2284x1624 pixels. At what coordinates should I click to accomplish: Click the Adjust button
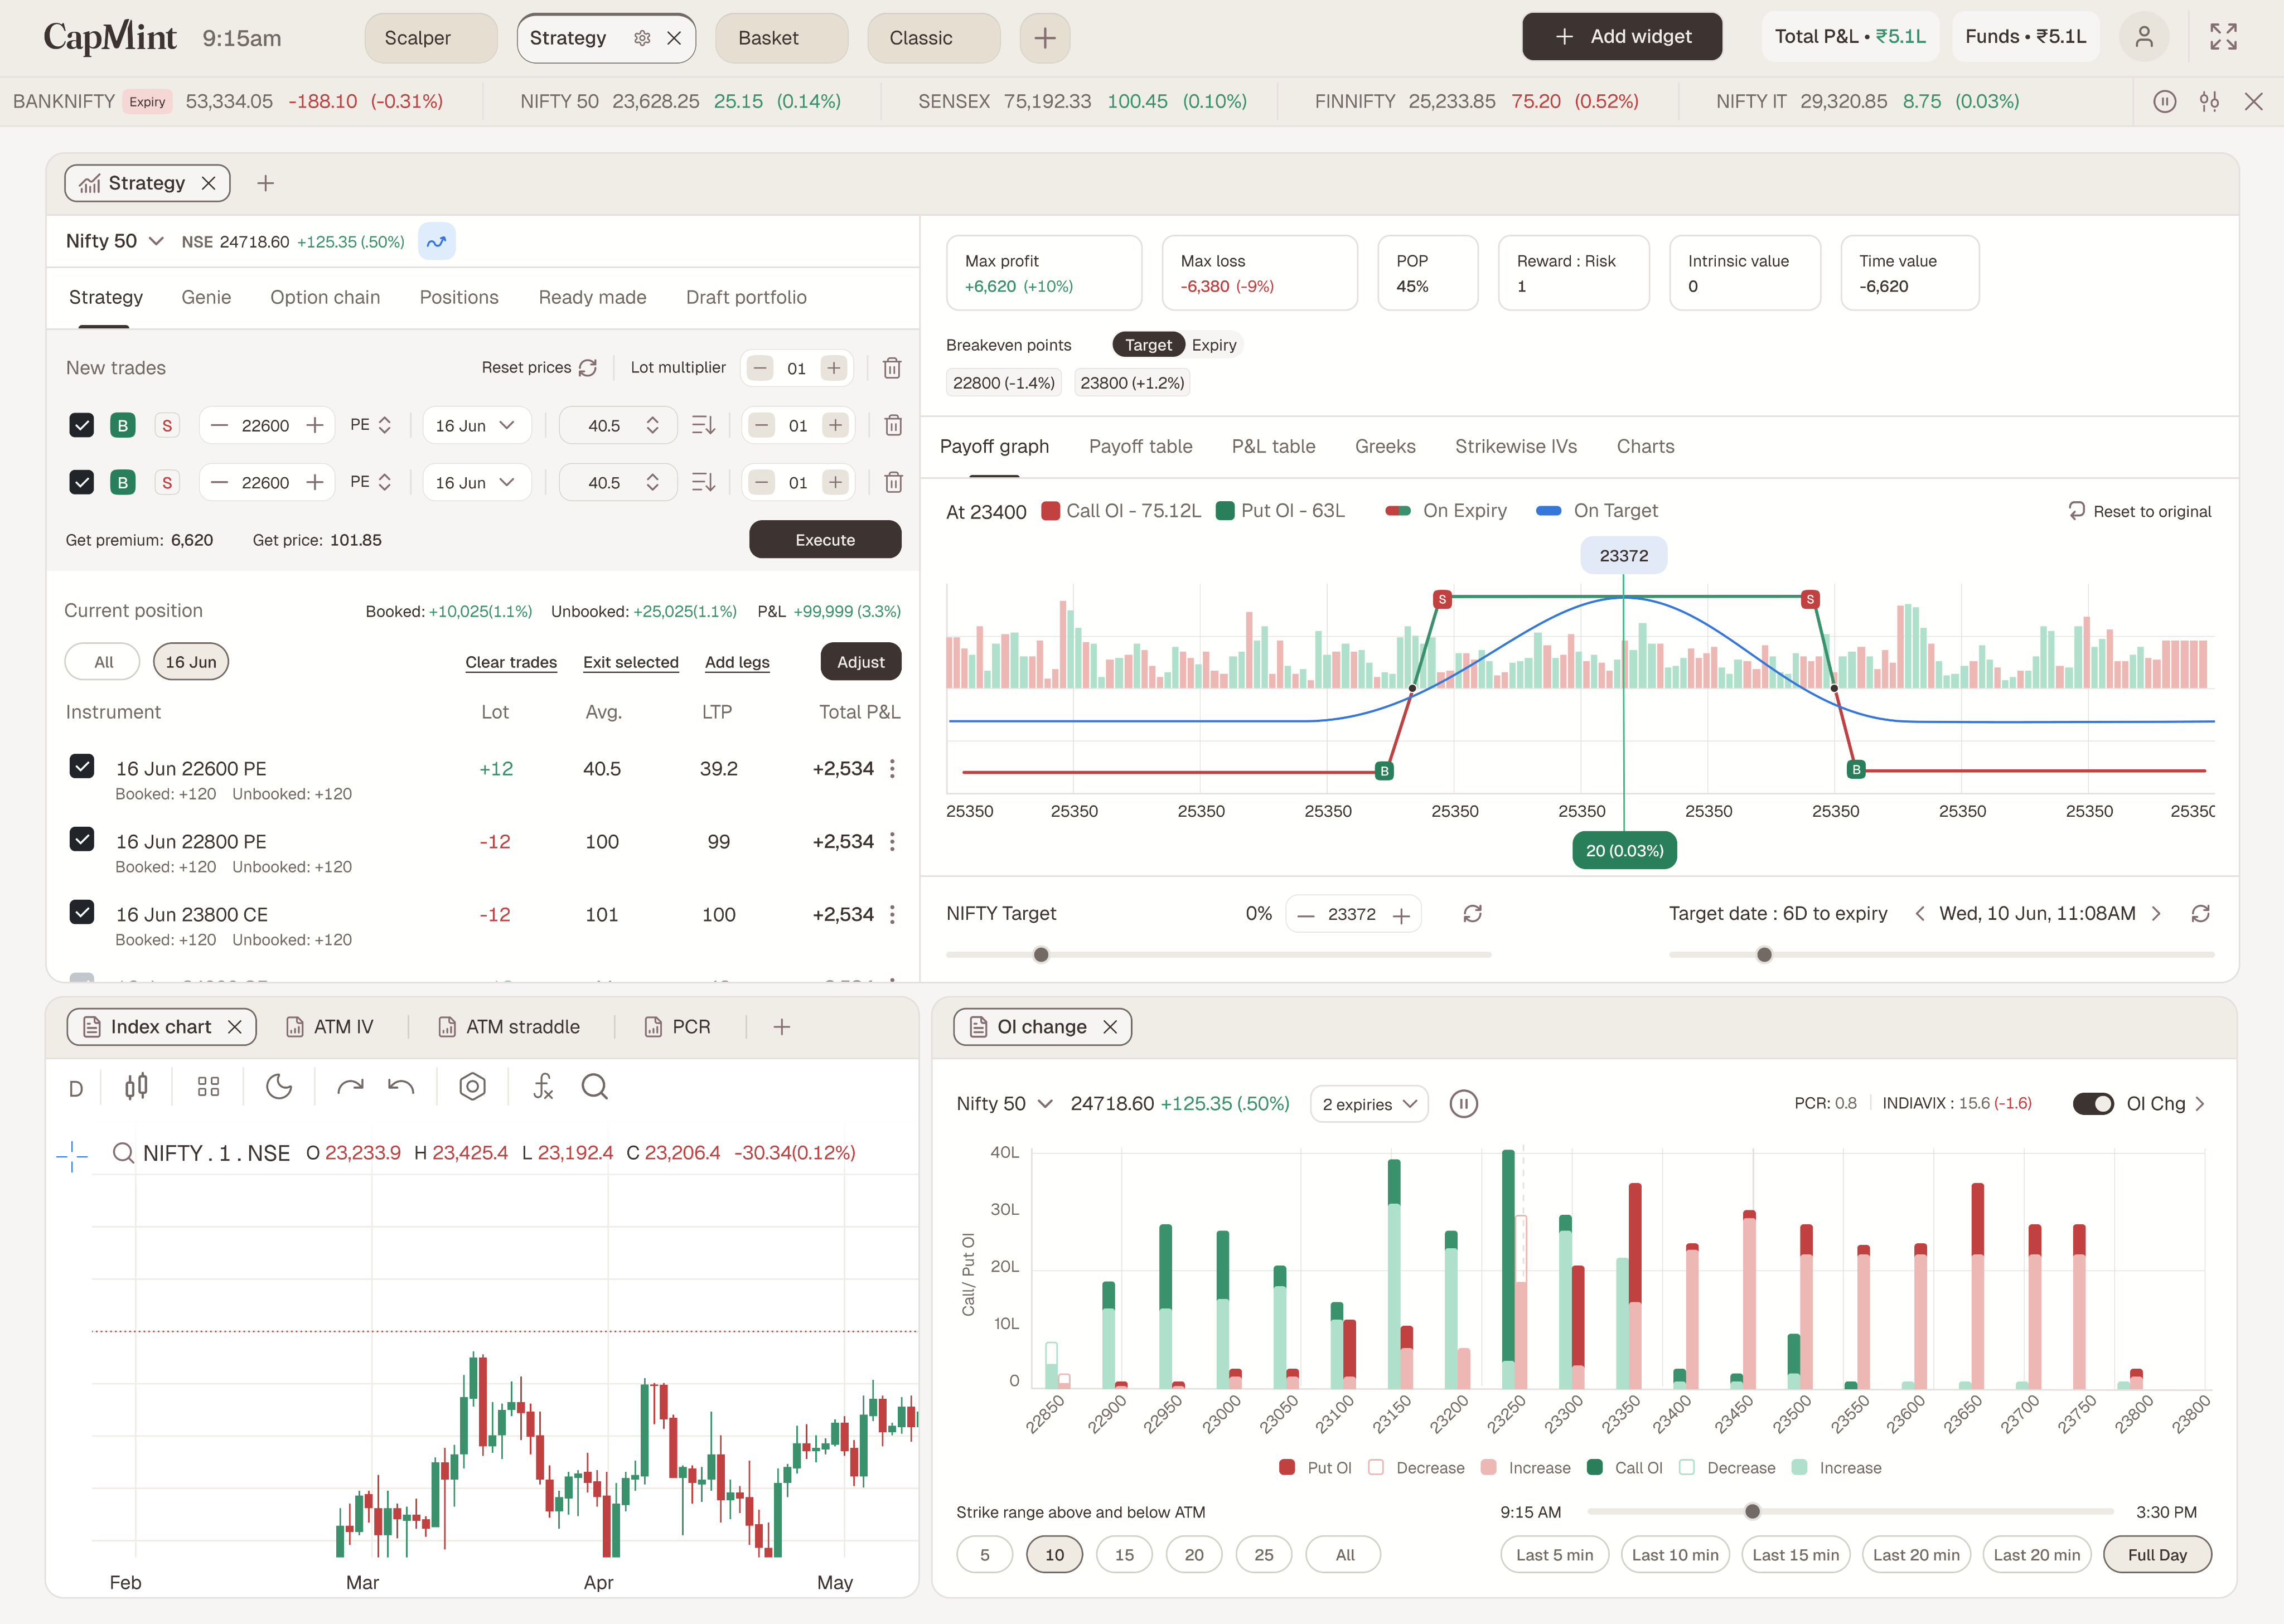[861, 662]
